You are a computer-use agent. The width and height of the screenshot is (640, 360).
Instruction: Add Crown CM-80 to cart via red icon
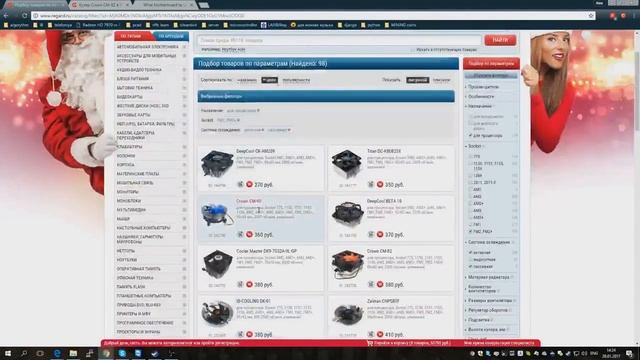[249, 235]
